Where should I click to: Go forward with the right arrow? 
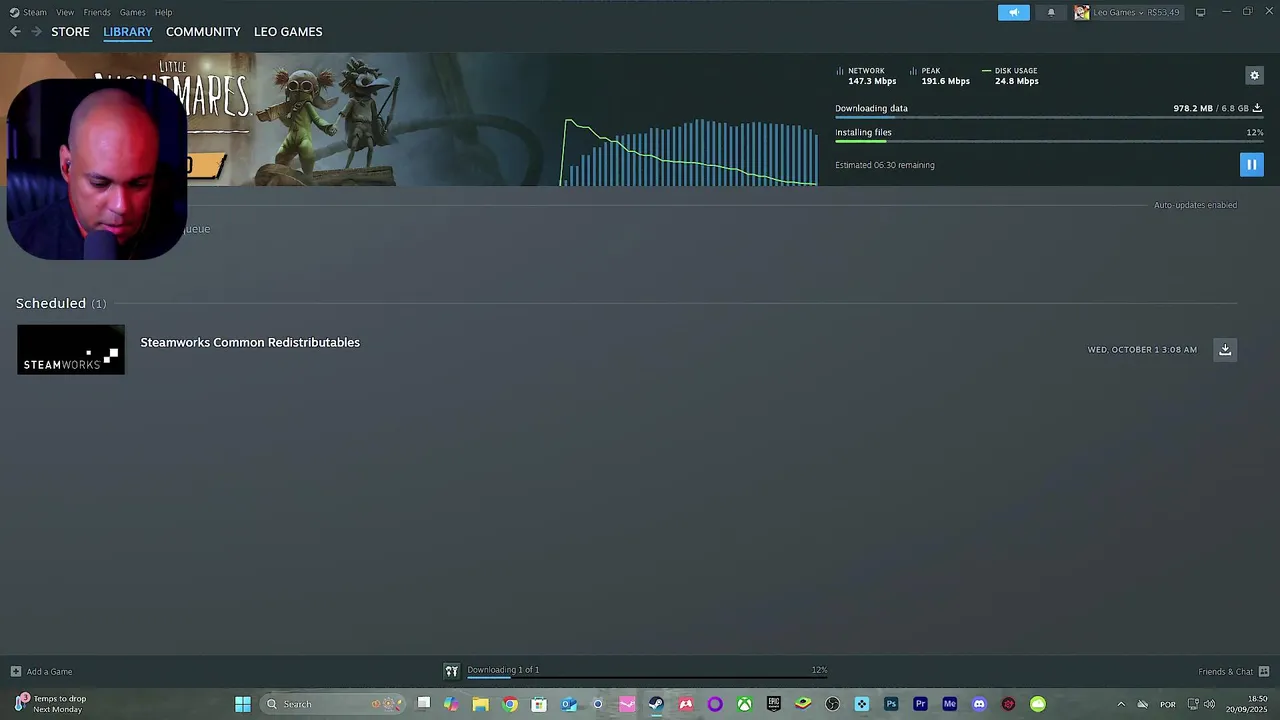pyautogui.click(x=36, y=32)
